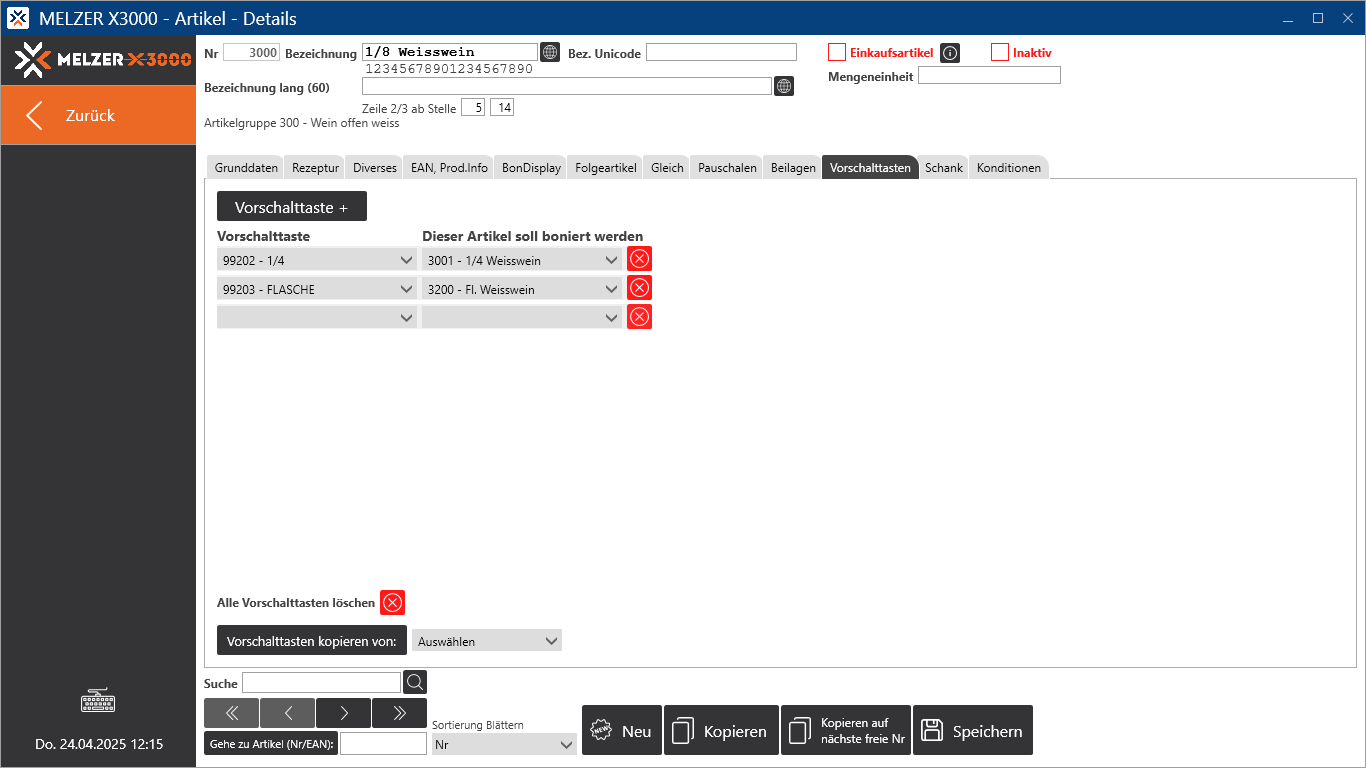1366x768 pixels.
Task: Add a row with Vorschalttaste + button
Action: [292, 207]
